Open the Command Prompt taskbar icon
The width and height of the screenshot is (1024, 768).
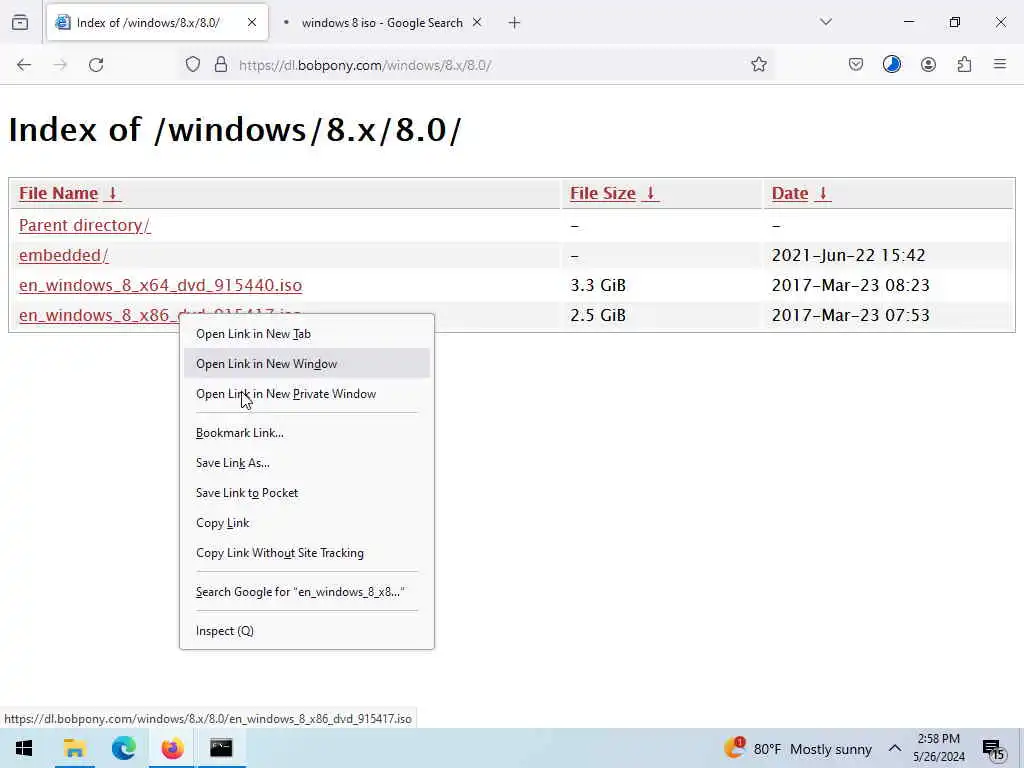point(221,748)
